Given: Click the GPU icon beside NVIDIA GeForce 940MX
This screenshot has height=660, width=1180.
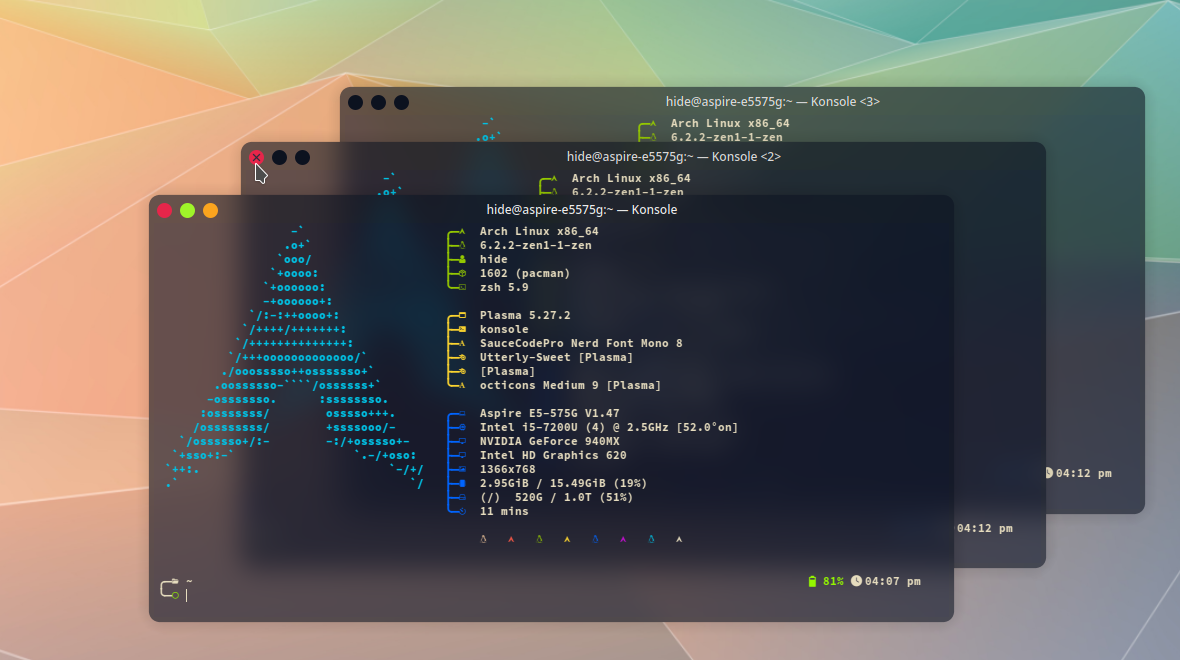Looking at the screenshot, I should coord(462,441).
